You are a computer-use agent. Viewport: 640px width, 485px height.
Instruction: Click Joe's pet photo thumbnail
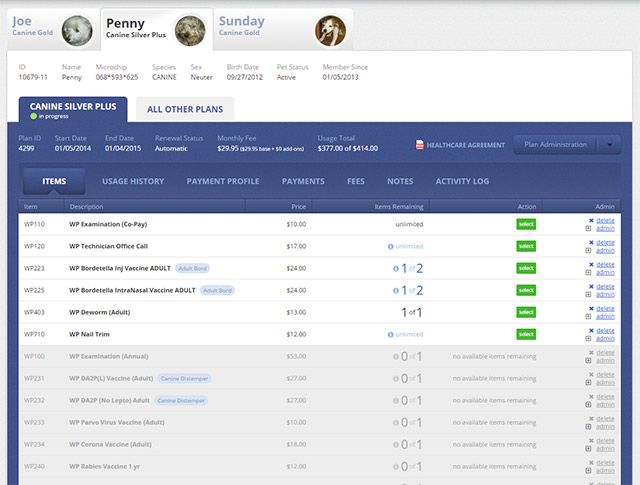77,31
